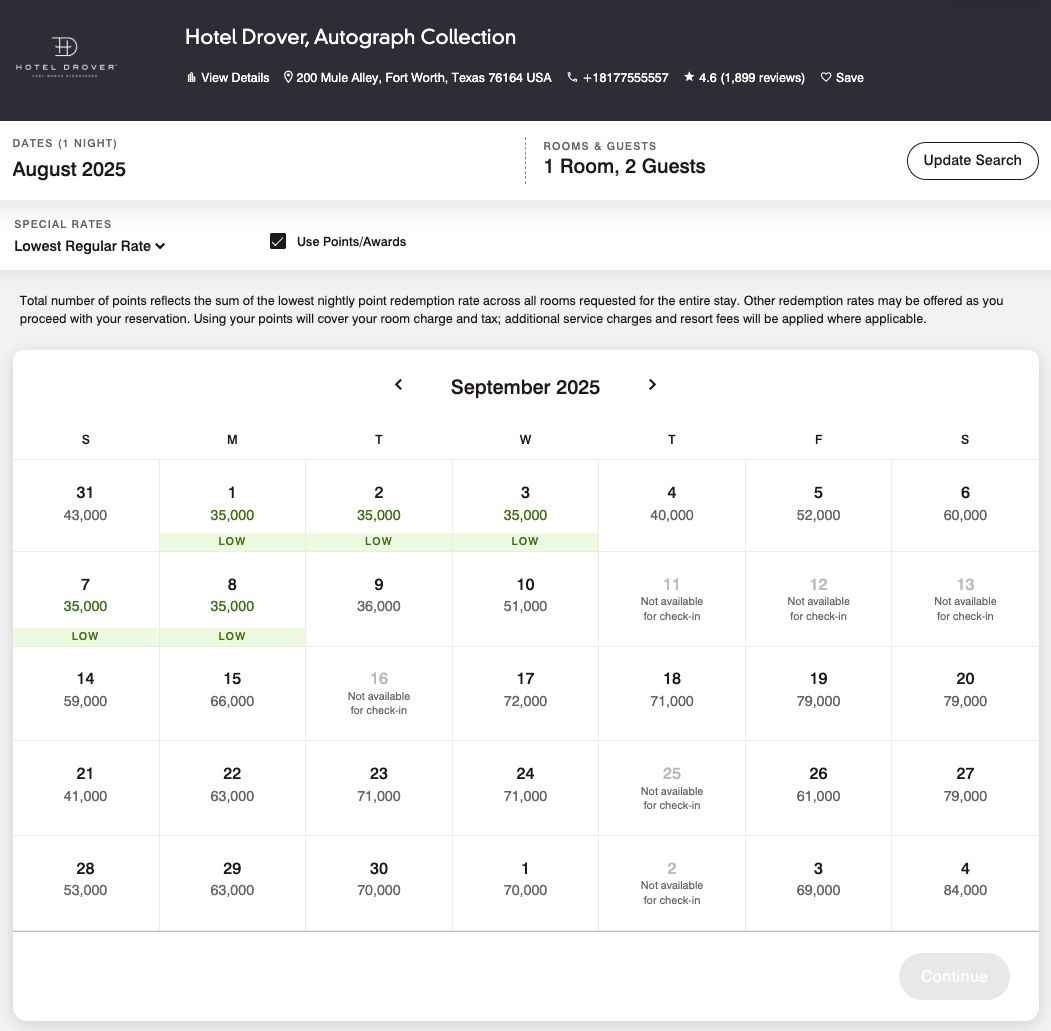This screenshot has width=1051, height=1031.
Task: Click unavailable September 11 cell
Action: 672,599
